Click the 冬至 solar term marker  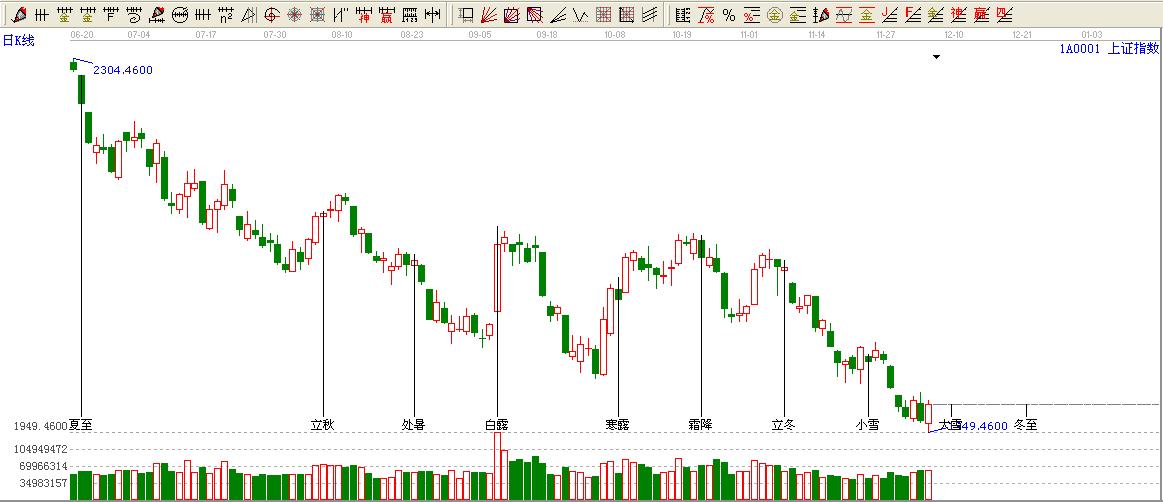coord(1026,425)
